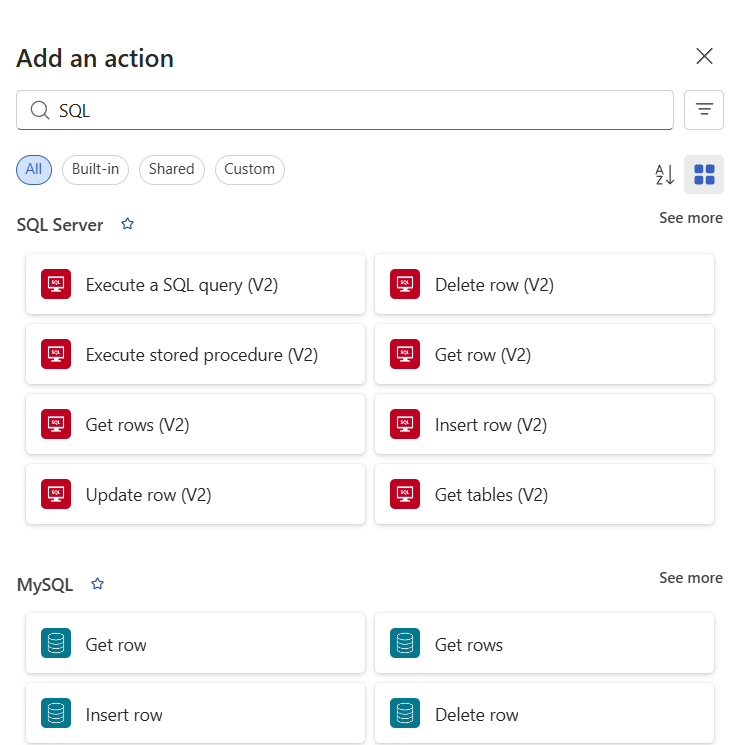This screenshot has width=741, height=745.
Task: Click SQL icon beside Delete row (V2)
Action: [x=405, y=284]
